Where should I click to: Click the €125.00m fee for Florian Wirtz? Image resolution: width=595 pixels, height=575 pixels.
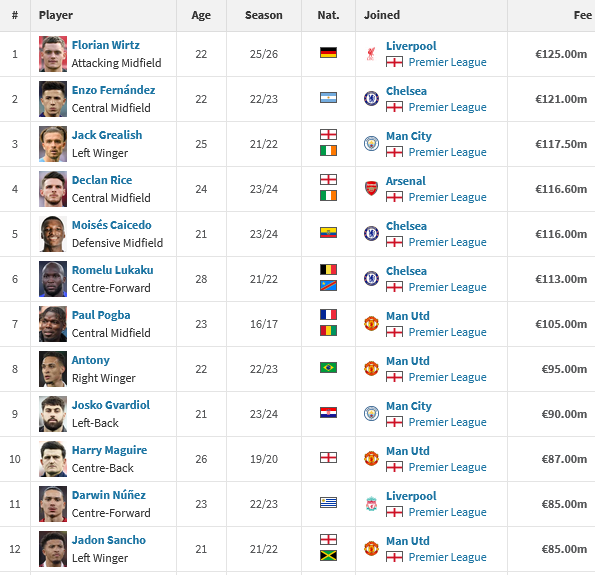coord(561,54)
